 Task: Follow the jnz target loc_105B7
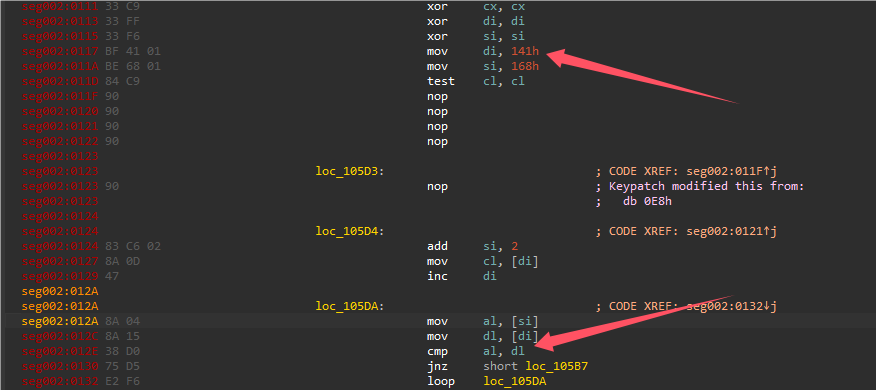556,366
